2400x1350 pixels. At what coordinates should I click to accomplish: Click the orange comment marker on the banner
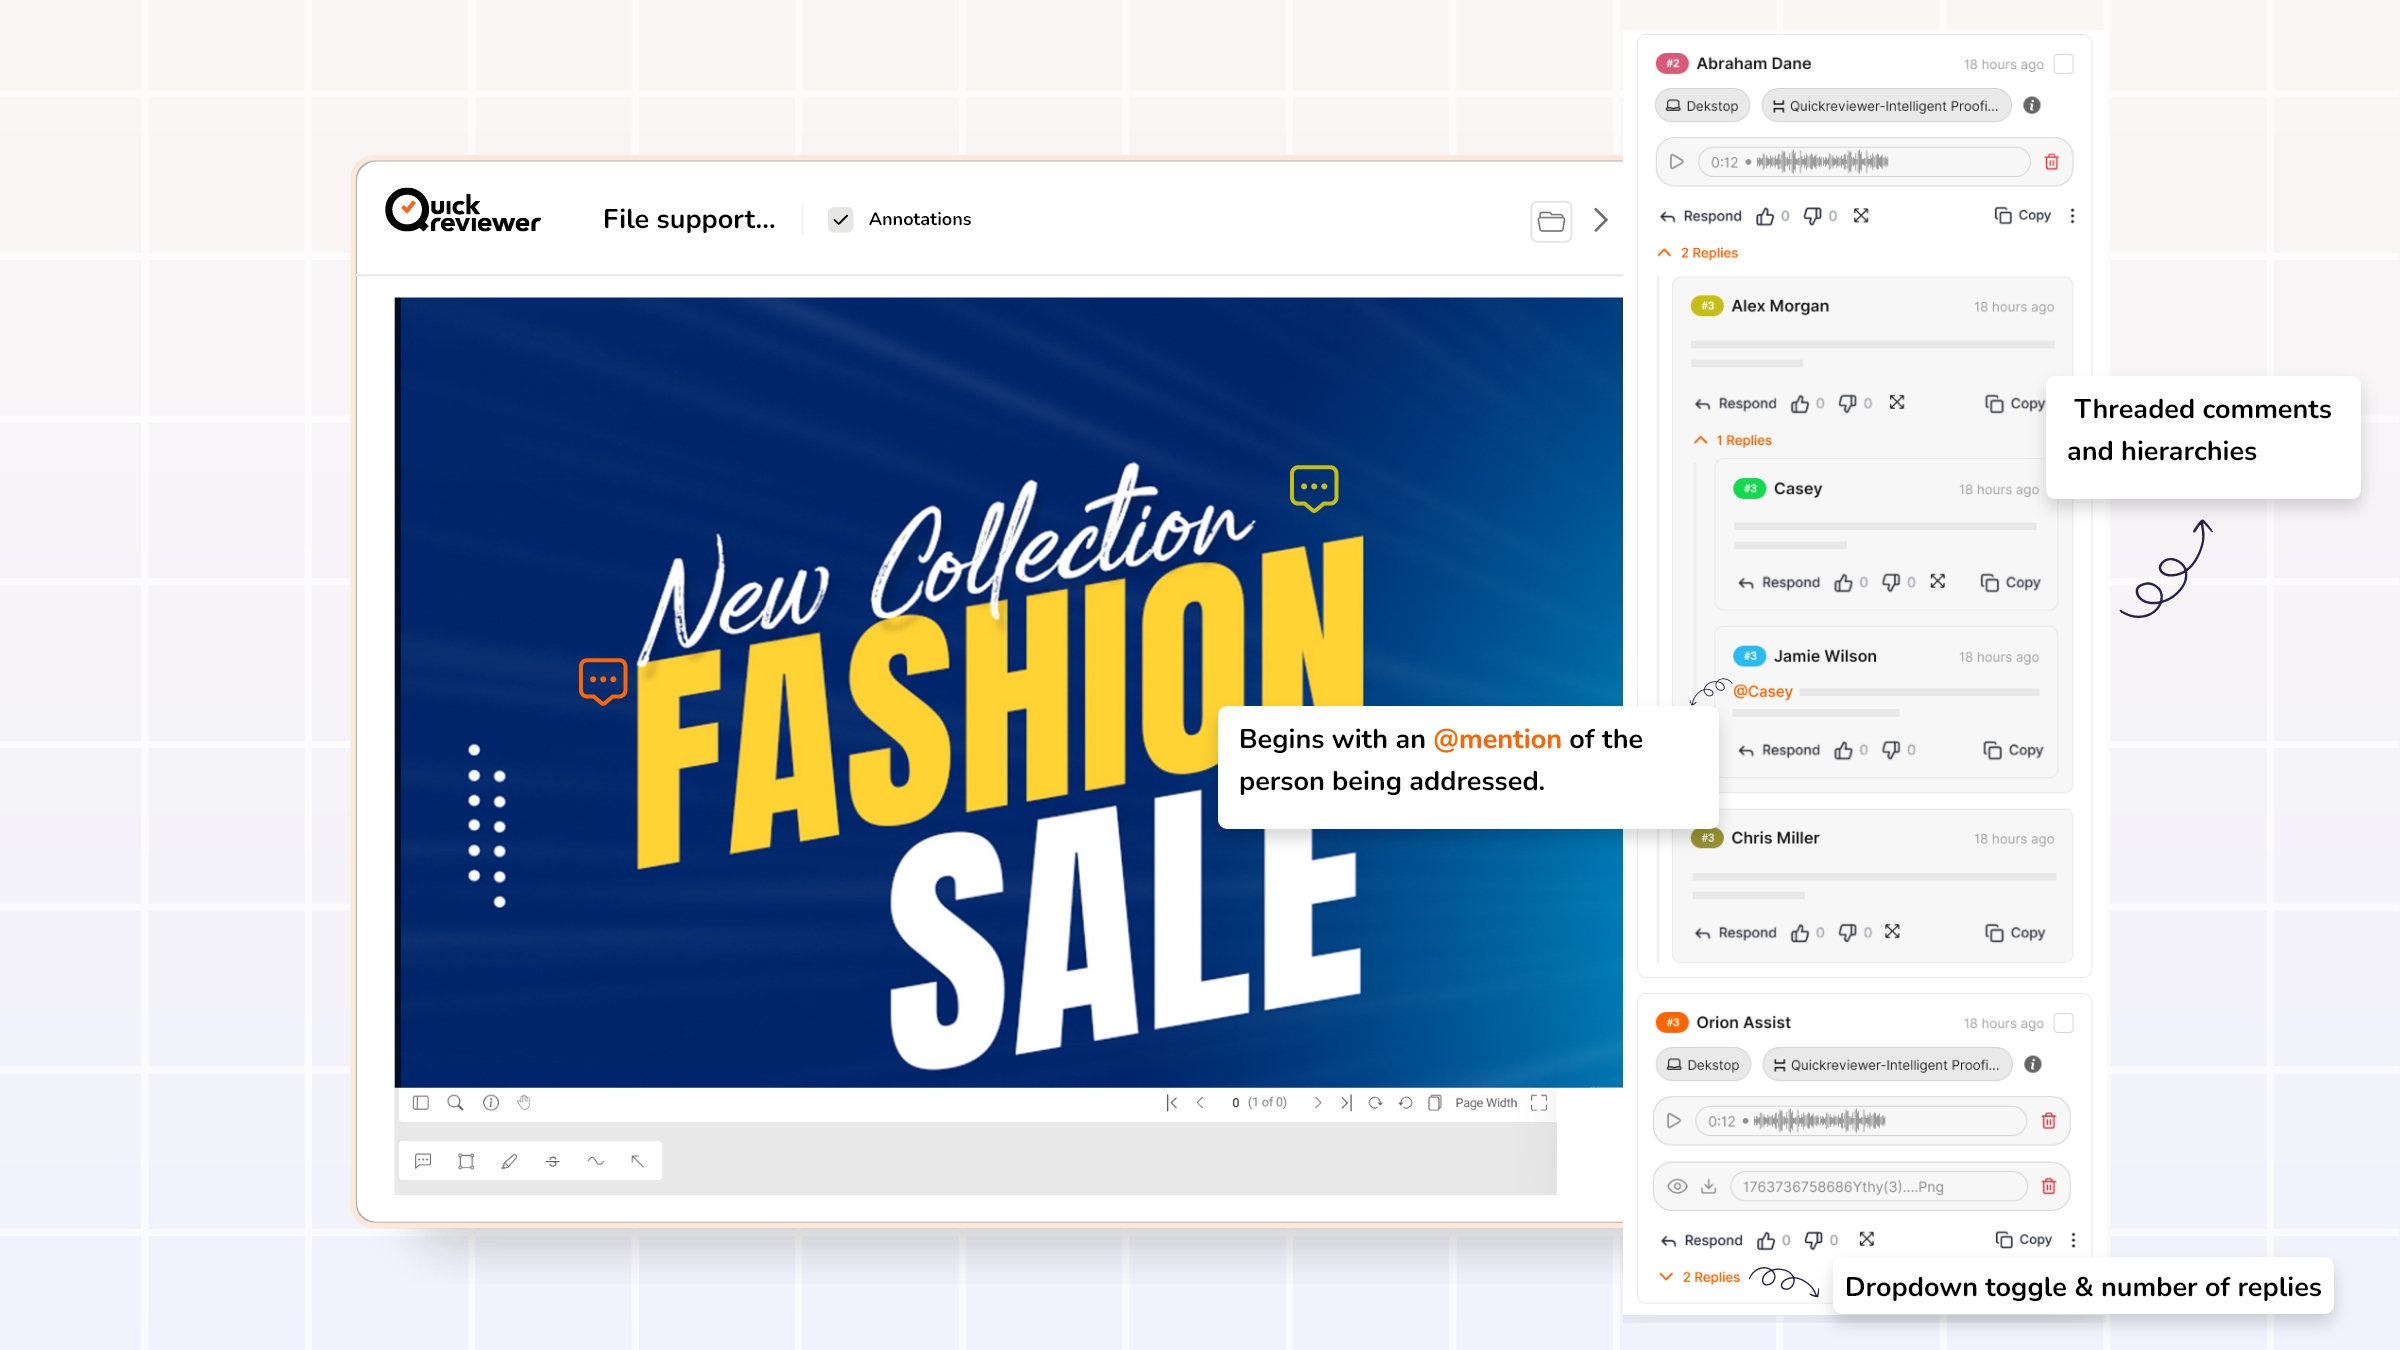click(603, 681)
